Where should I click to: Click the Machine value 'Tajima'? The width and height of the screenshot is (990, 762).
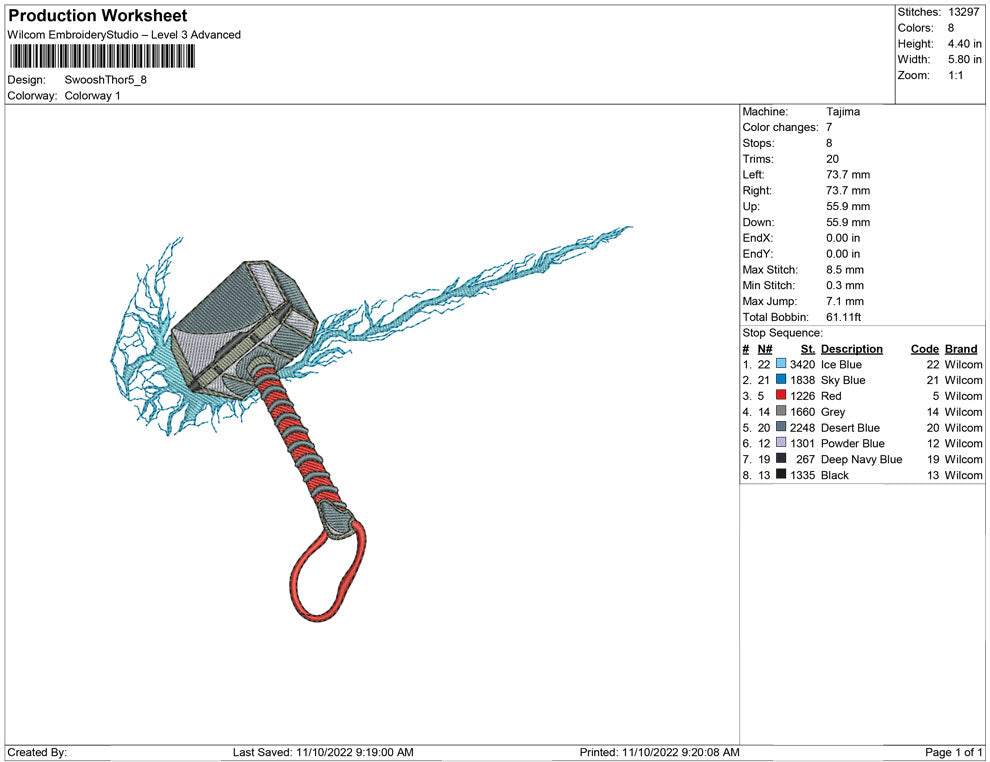(x=843, y=112)
